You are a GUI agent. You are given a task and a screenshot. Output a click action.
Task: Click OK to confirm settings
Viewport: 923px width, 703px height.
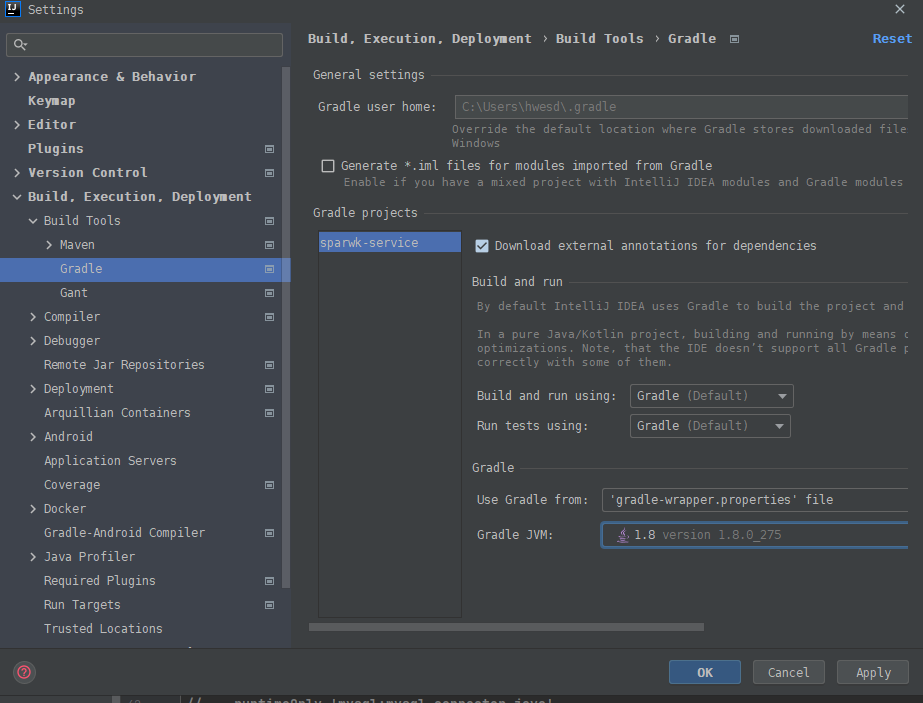705,672
